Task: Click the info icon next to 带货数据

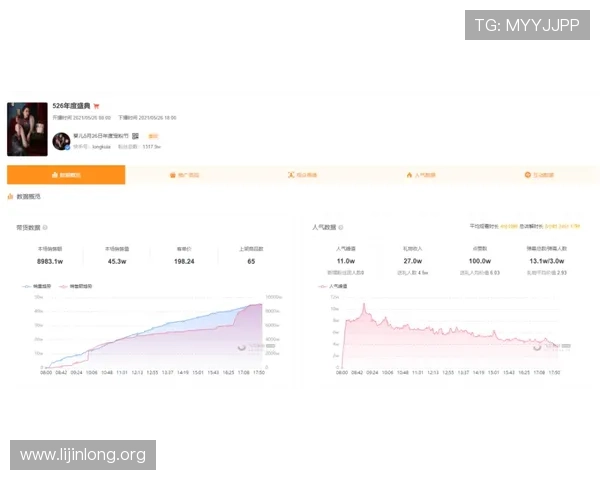Action: (45, 227)
